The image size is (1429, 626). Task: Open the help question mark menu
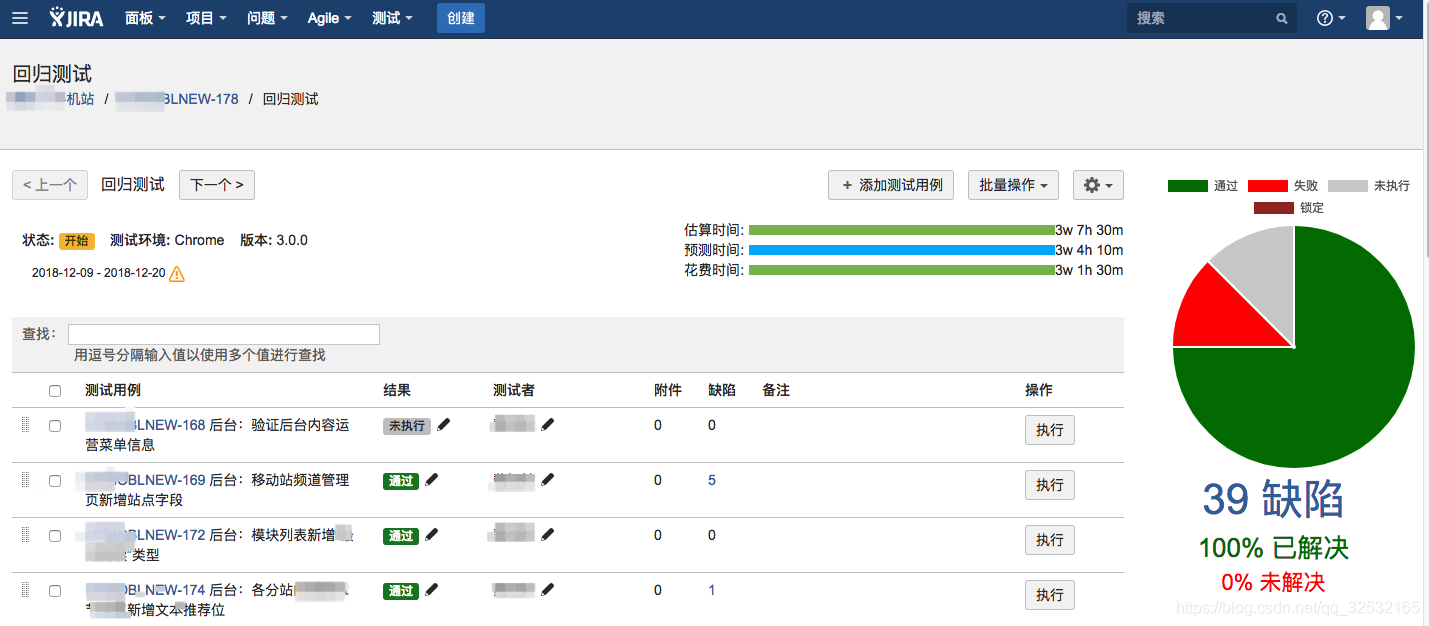(1330, 18)
